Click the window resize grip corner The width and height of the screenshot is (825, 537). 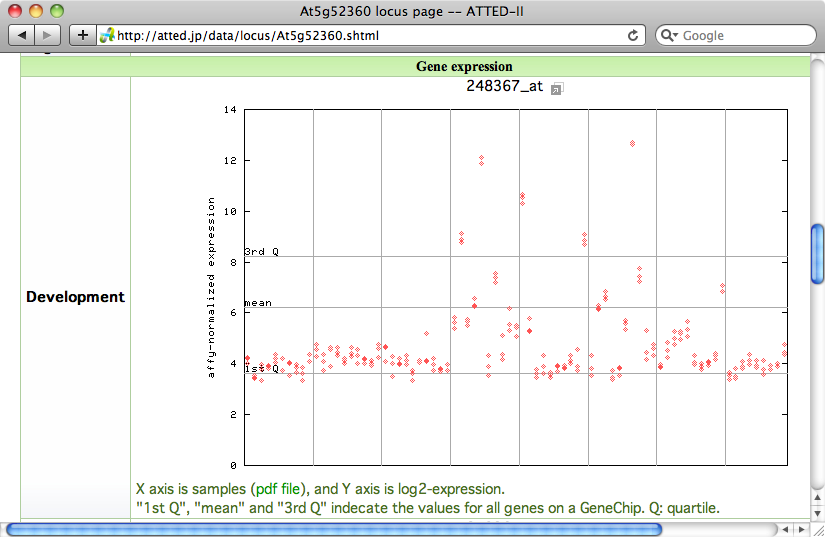point(816,529)
